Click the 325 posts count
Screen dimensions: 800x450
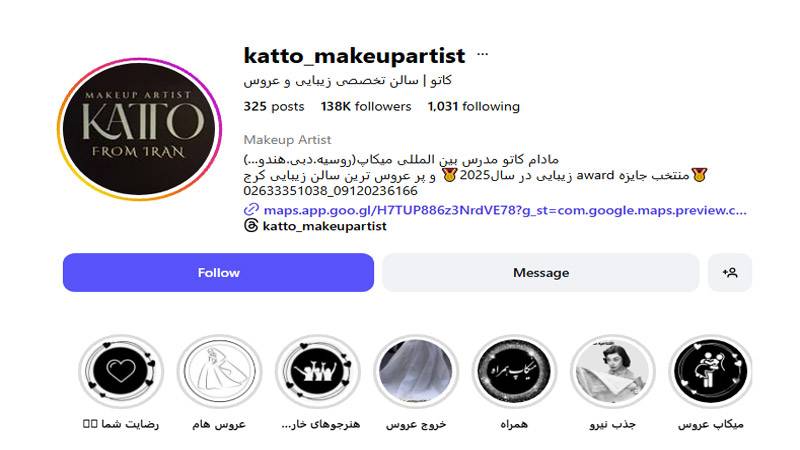point(273,107)
